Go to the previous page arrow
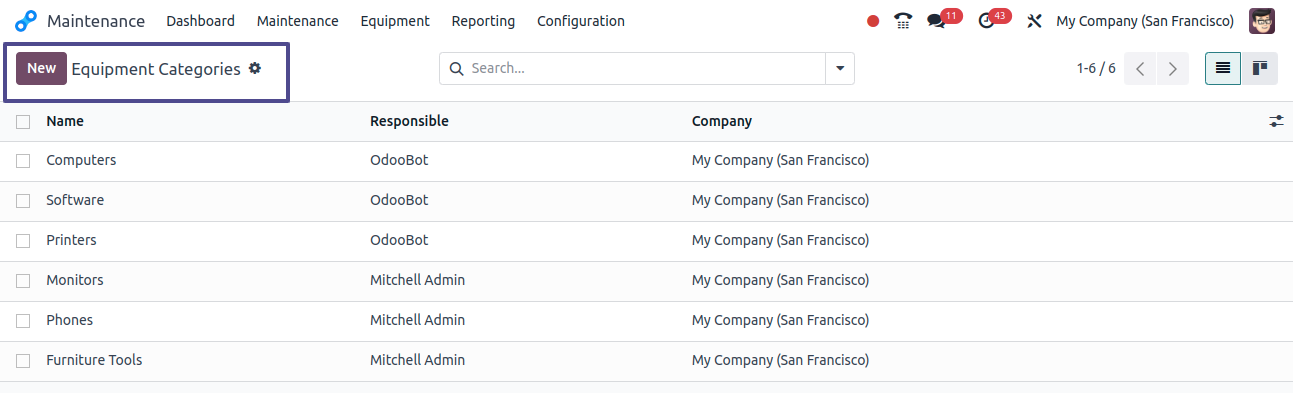Screen dimensions: 1293x393 click(x=1140, y=69)
